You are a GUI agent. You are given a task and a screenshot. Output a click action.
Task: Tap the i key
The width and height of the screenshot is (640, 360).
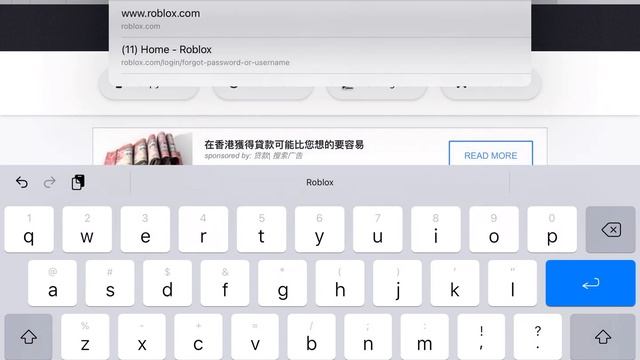(x=436, y=229)
